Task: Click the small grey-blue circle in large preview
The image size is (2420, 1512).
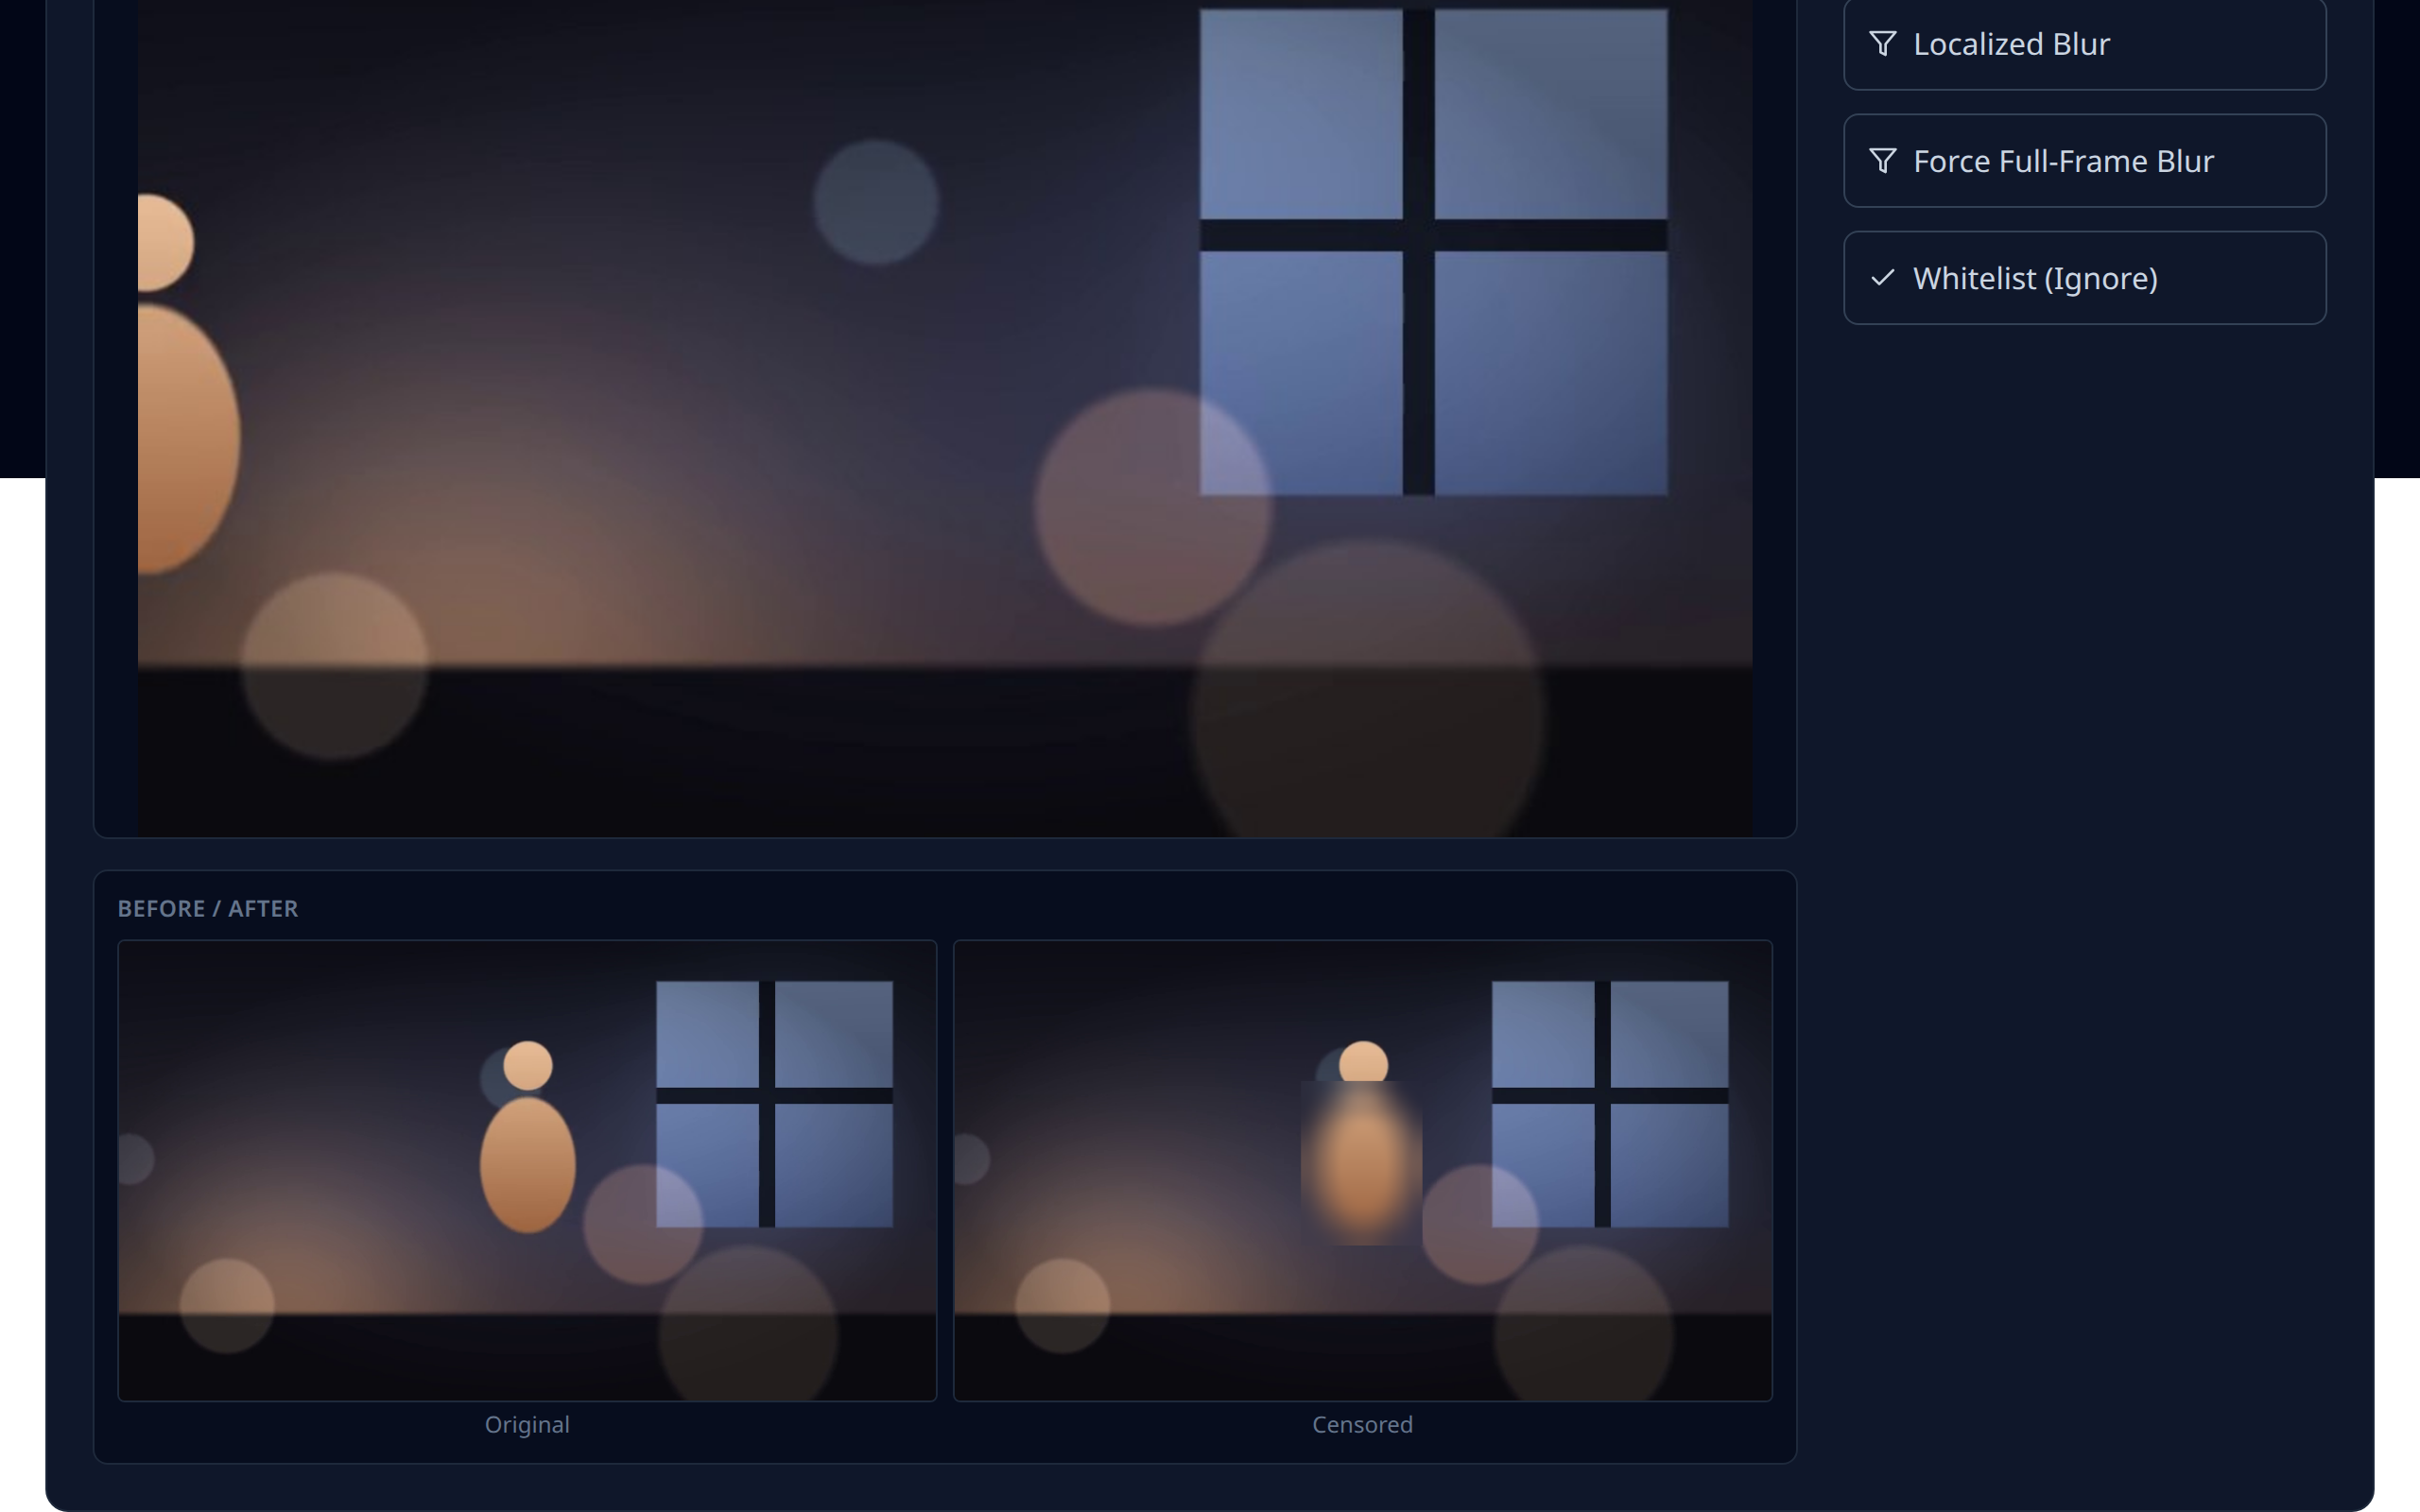Action: [876, 202]
